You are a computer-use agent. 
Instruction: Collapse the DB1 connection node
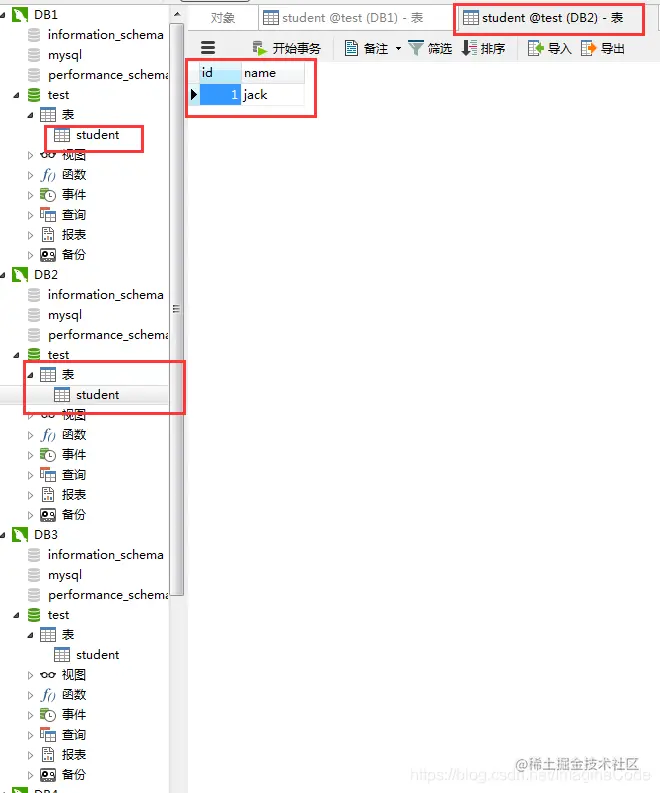click(4, 15)
